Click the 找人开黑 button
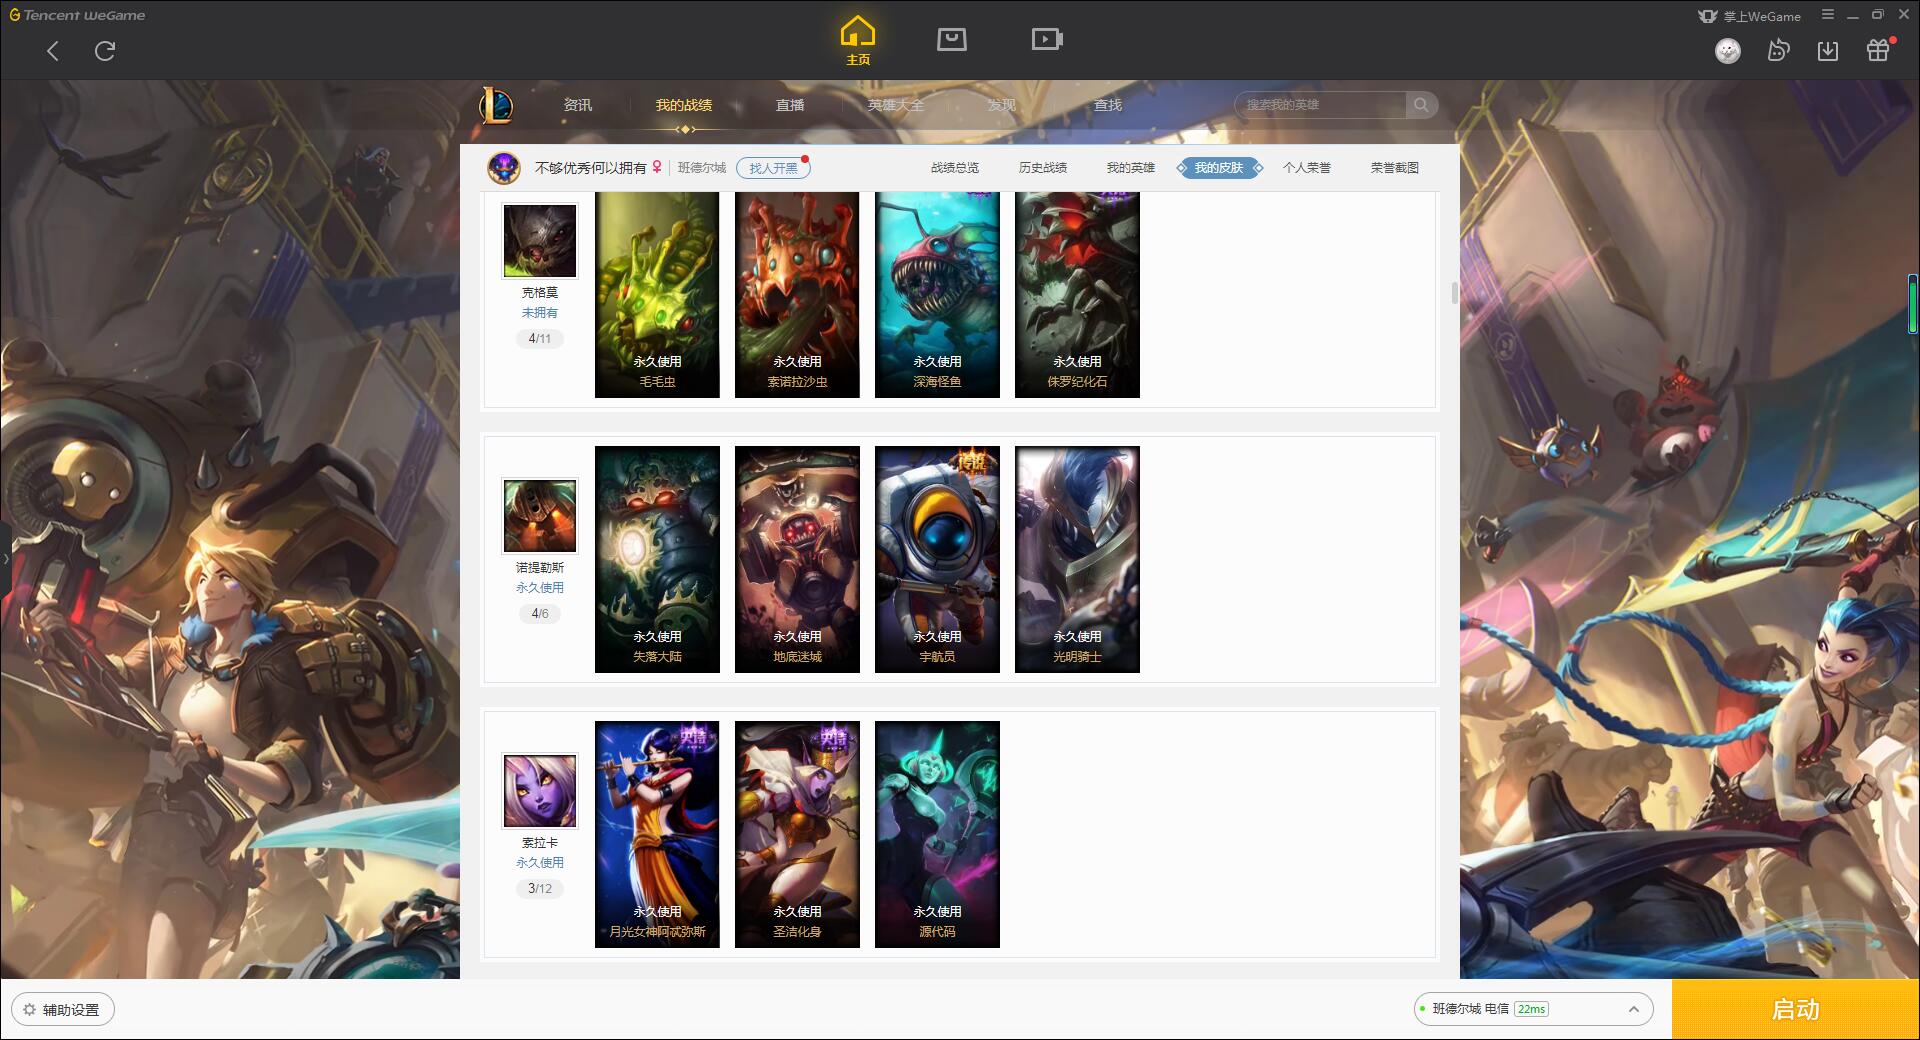Image resolution: width=1920 pixels, height=1040 pixels. (x=773, y=168)
